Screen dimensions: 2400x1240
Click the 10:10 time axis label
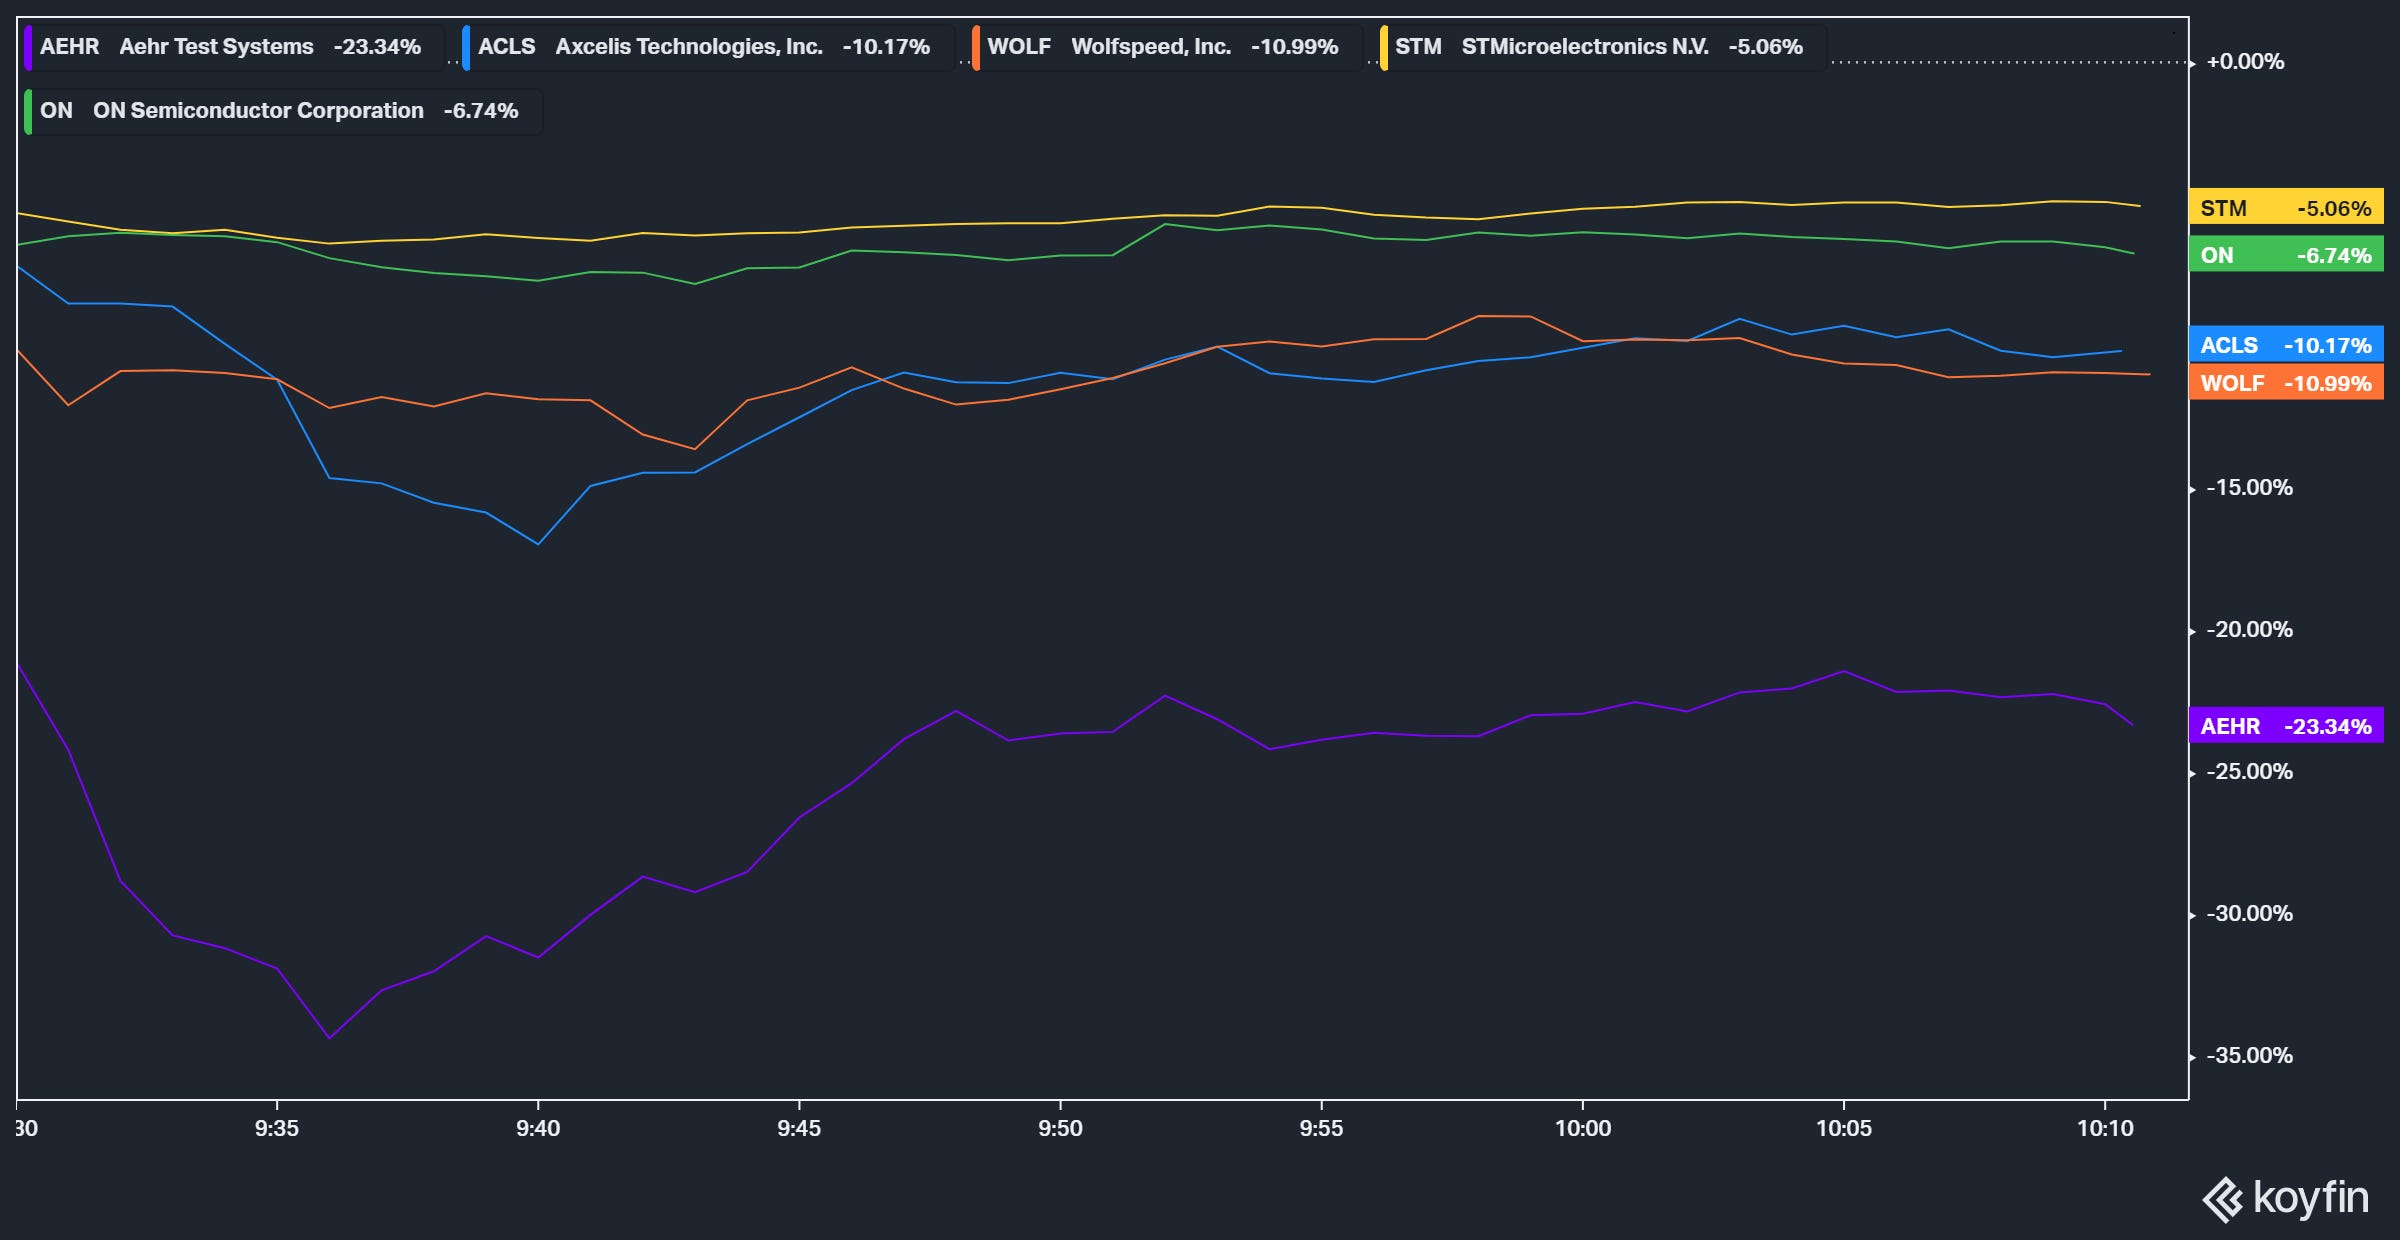tap(2105, 1129)
